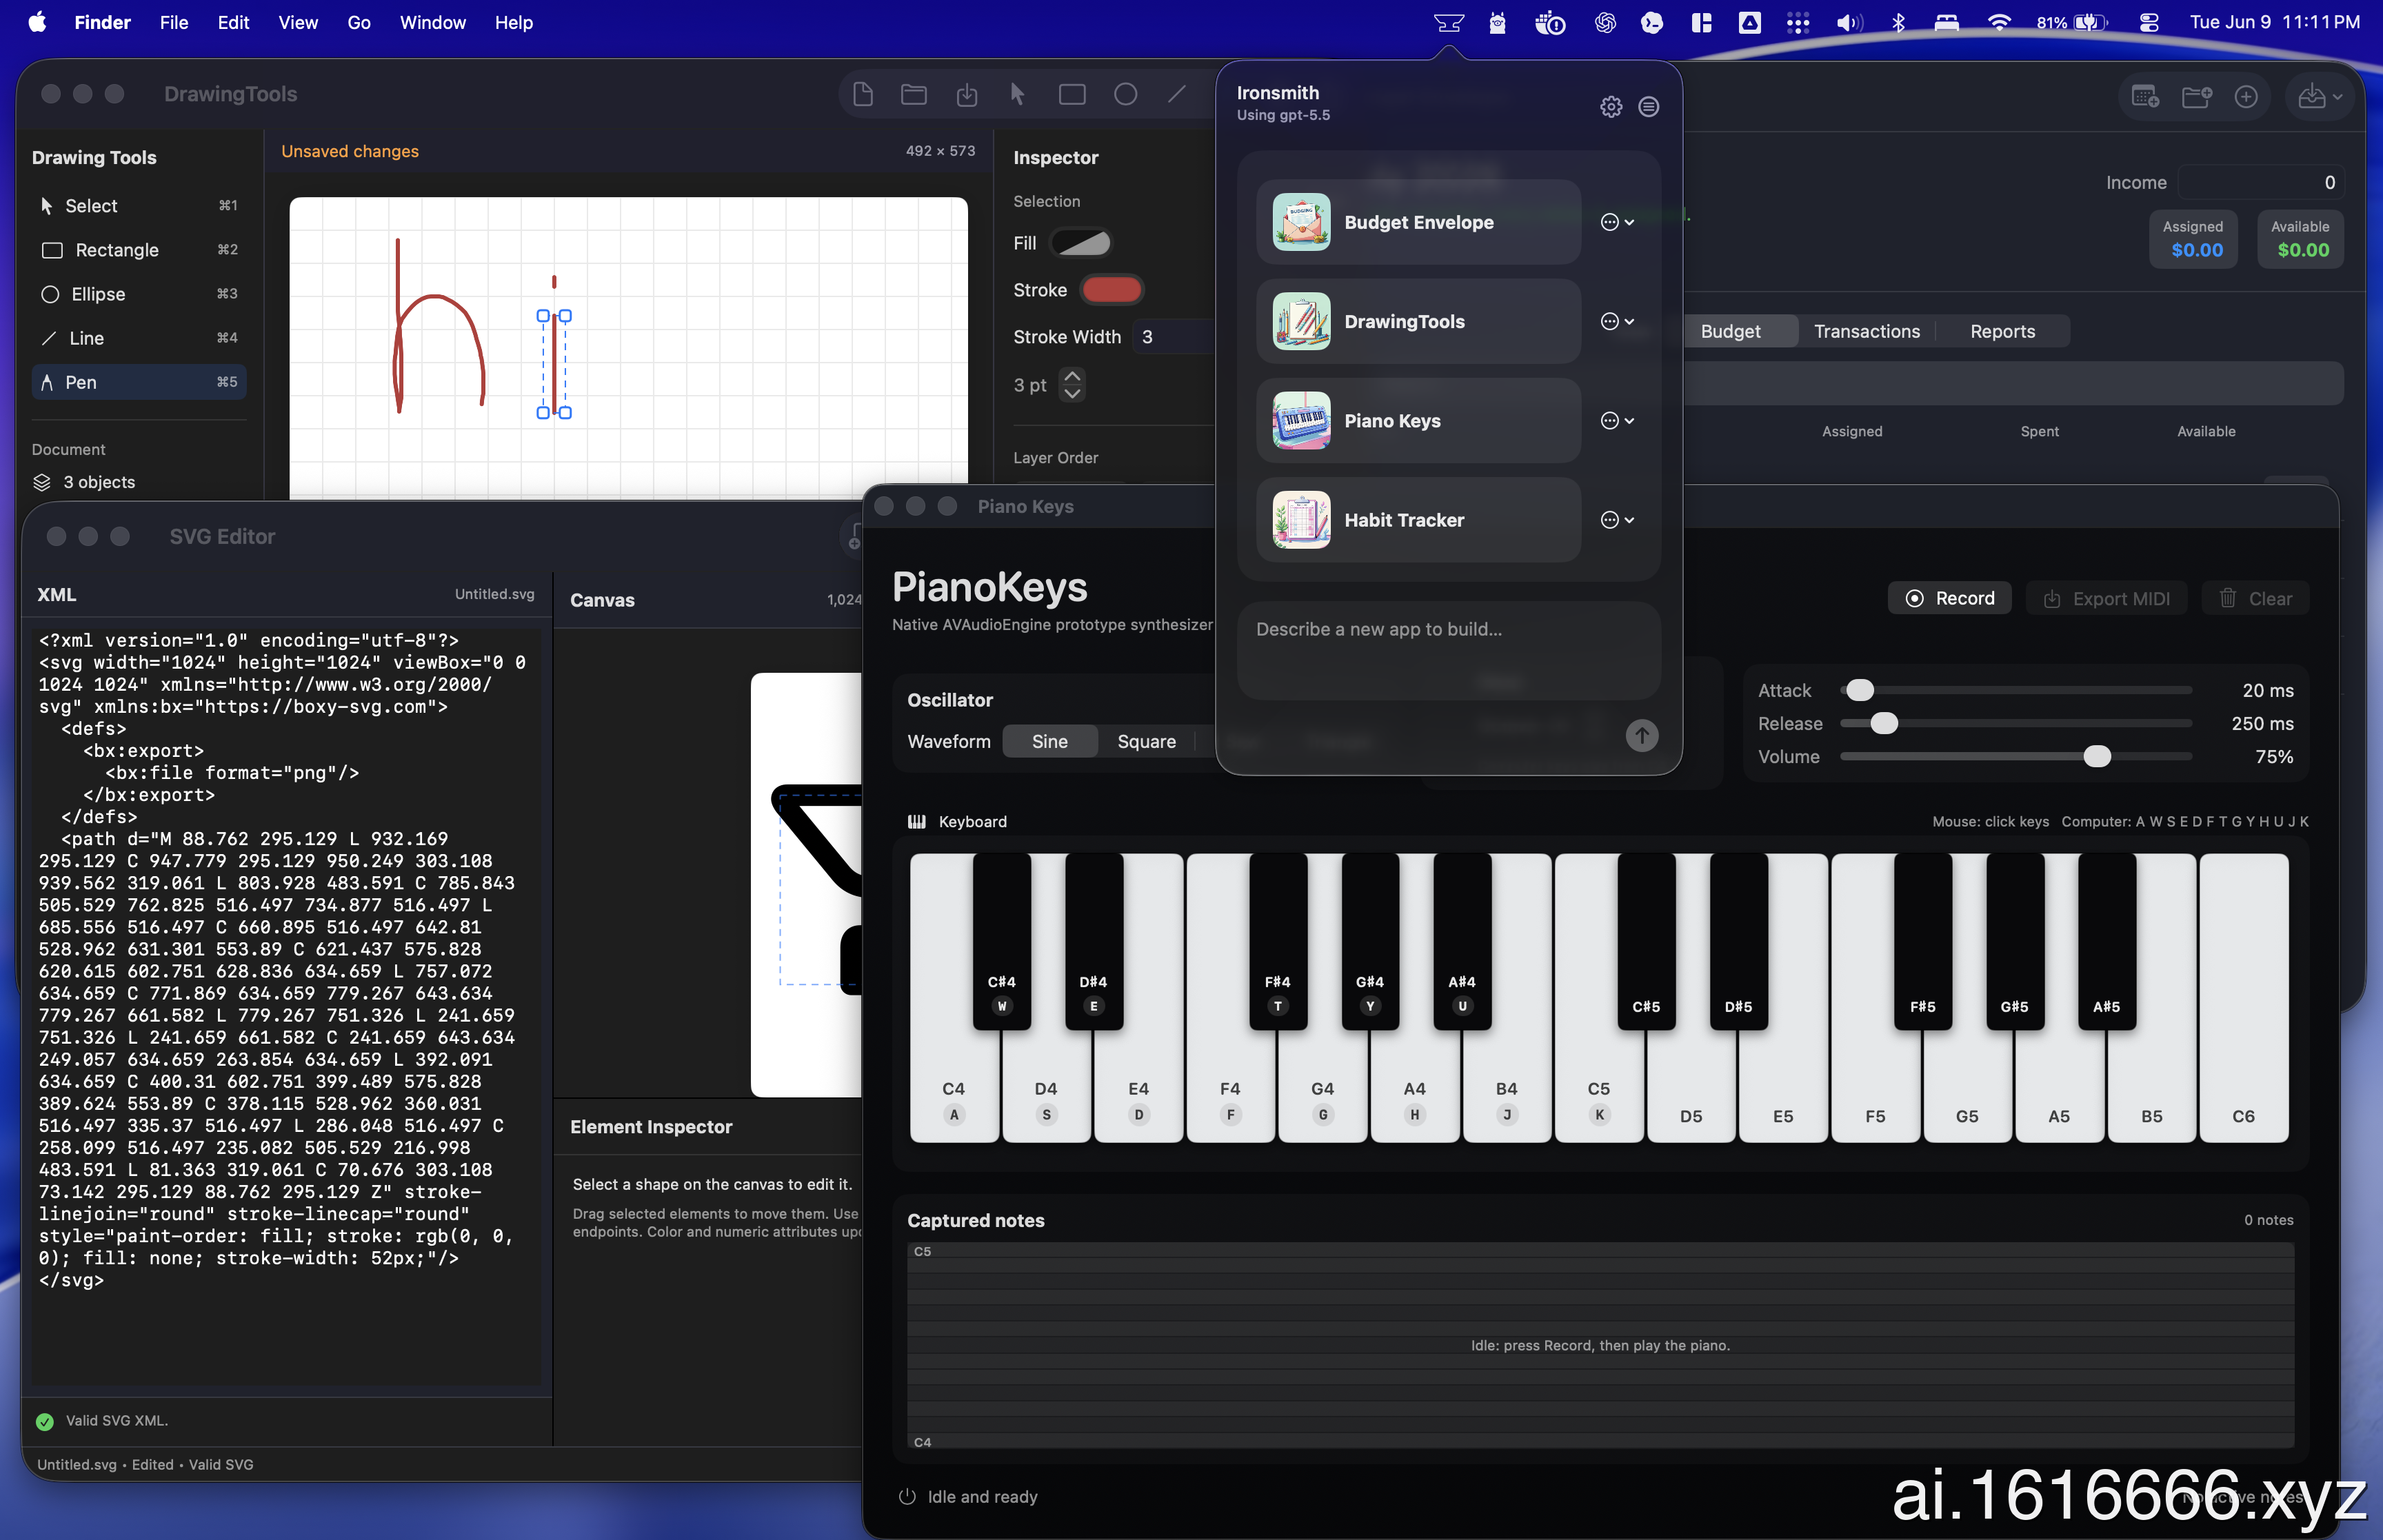Click the 3 objects layers icon
This screenshot has height=1540, width=2383.
(42, 482)
